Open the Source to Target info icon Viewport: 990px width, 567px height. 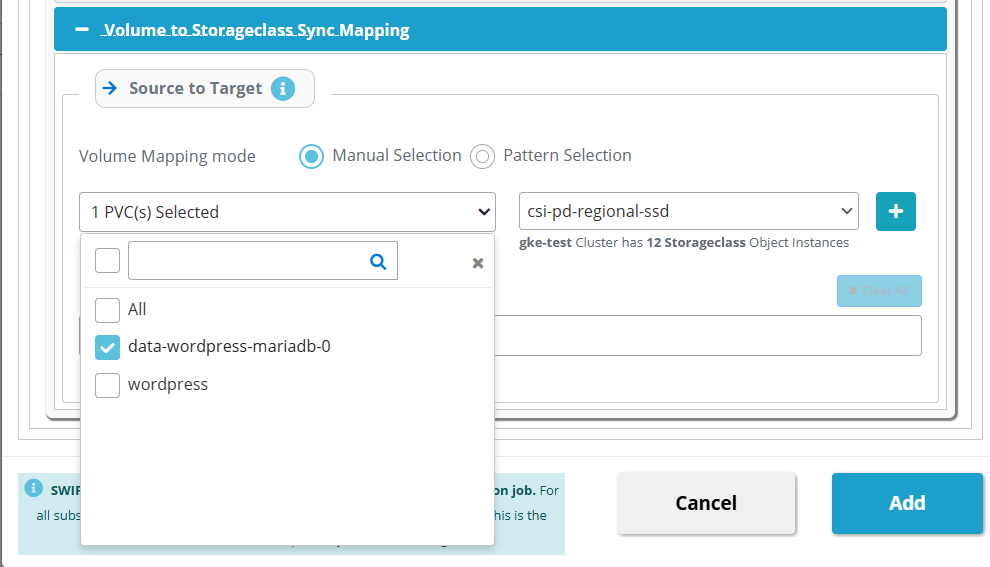point(283,88)
